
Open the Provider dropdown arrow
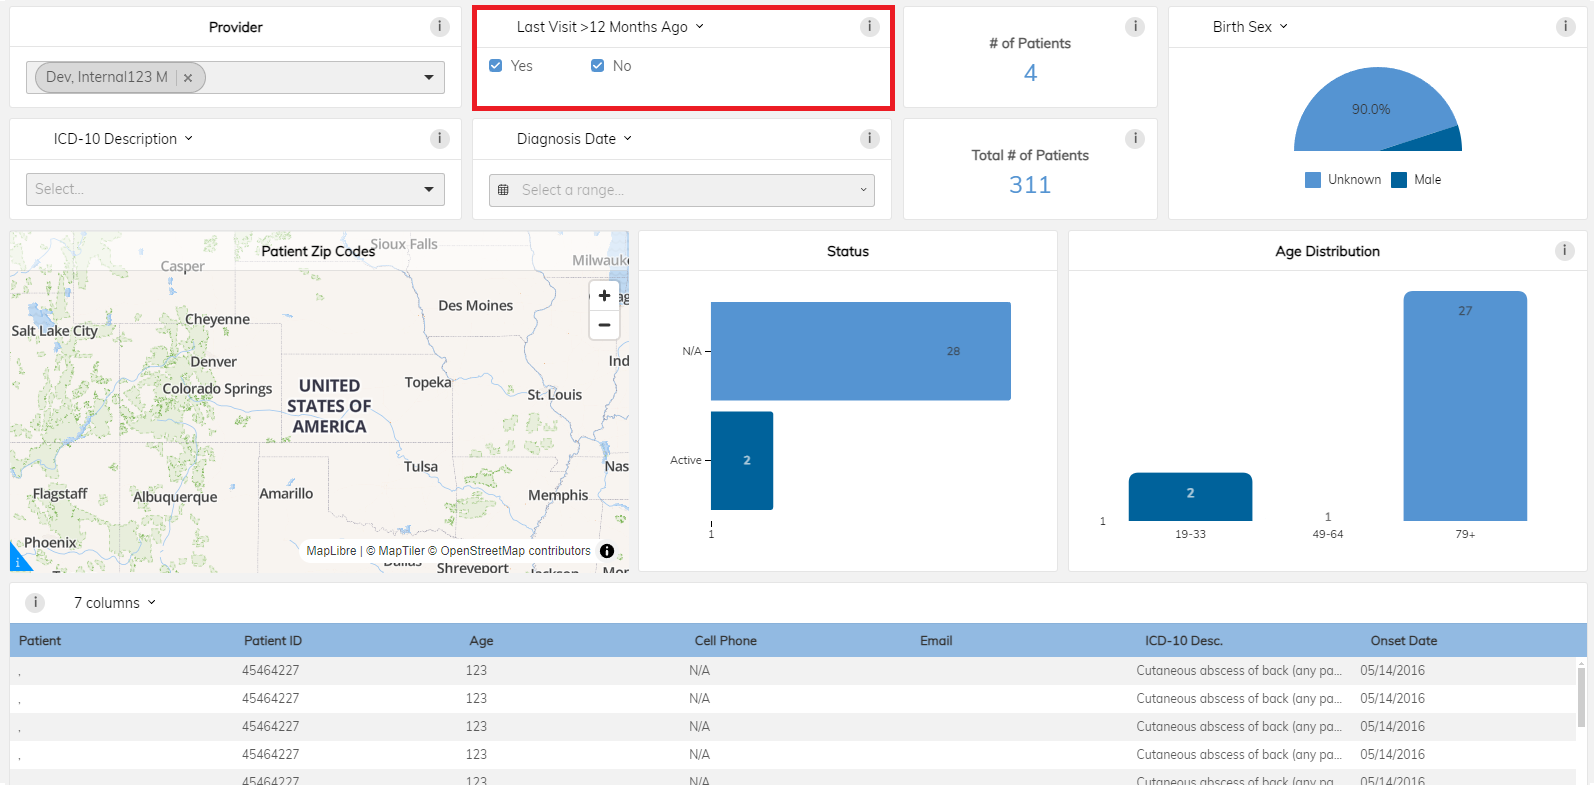429,77
